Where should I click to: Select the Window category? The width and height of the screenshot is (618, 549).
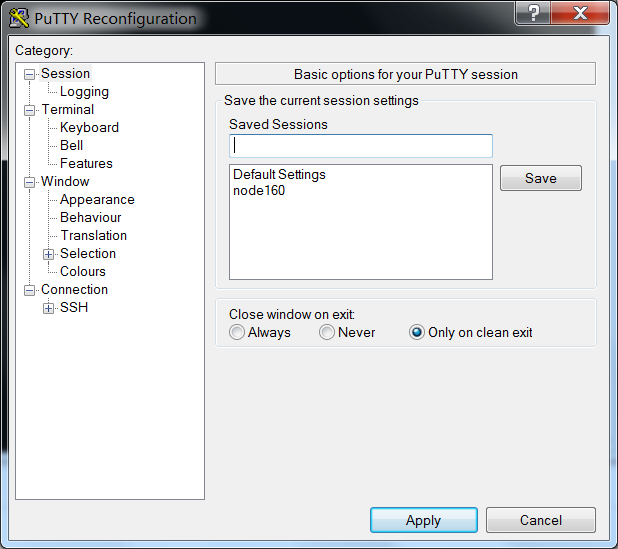click(x=65, y=181)
